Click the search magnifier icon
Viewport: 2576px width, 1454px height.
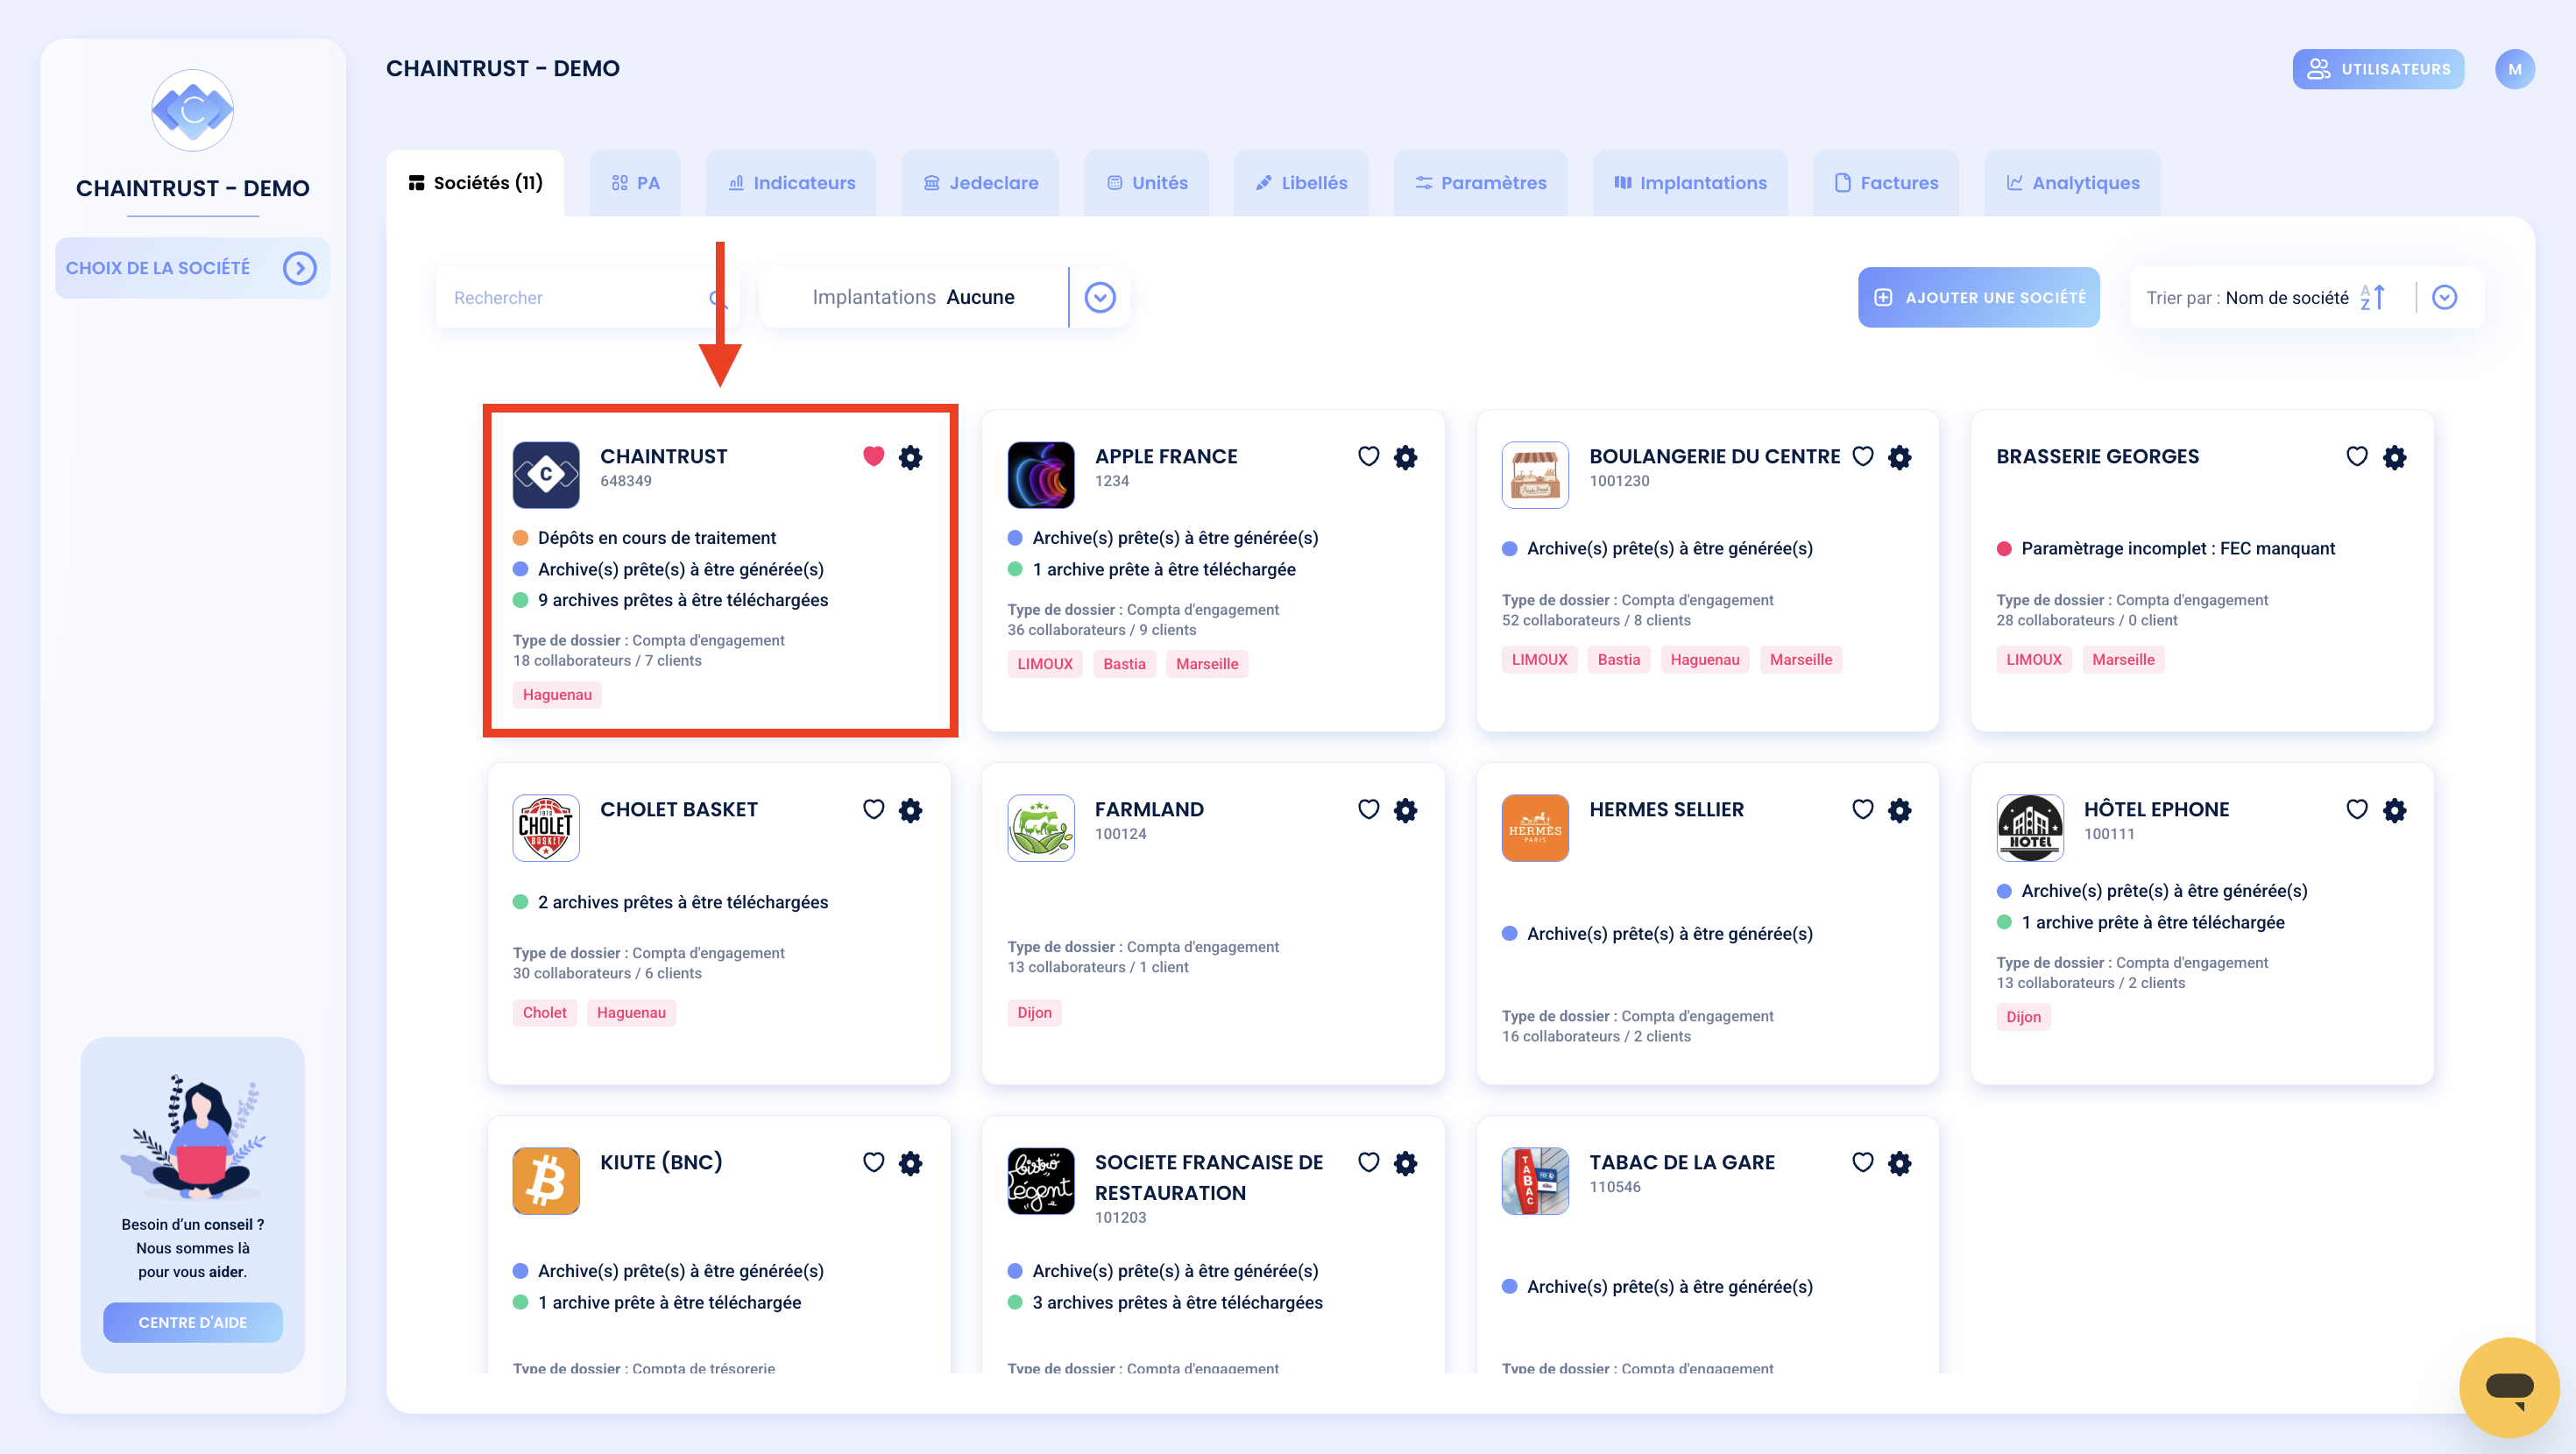[x=717, y=298]
